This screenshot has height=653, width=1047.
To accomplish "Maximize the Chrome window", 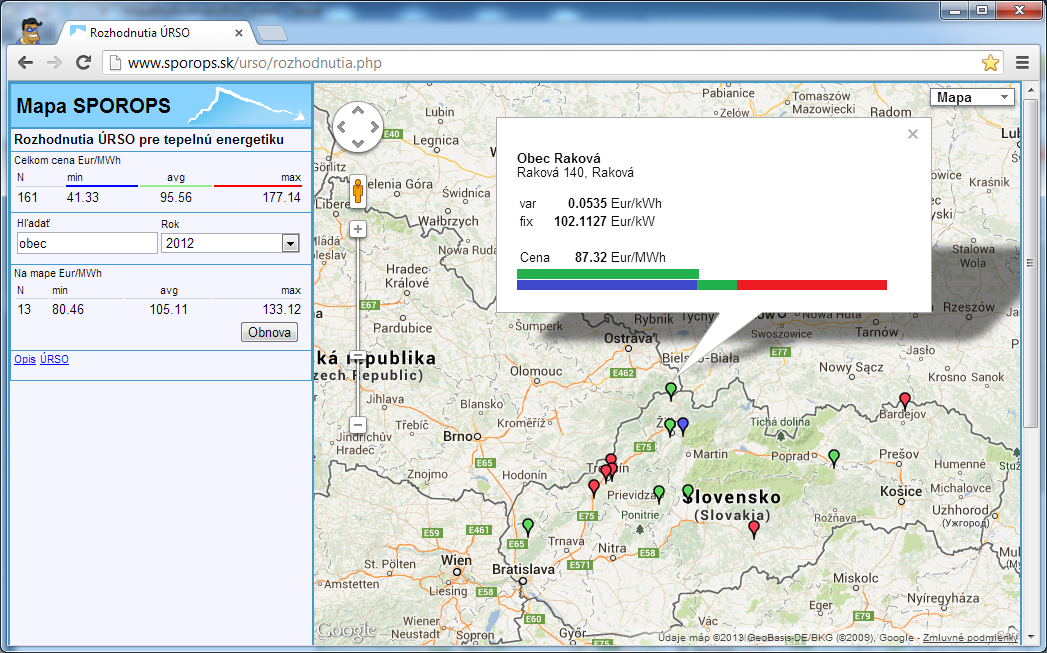I will pos(982,10).
